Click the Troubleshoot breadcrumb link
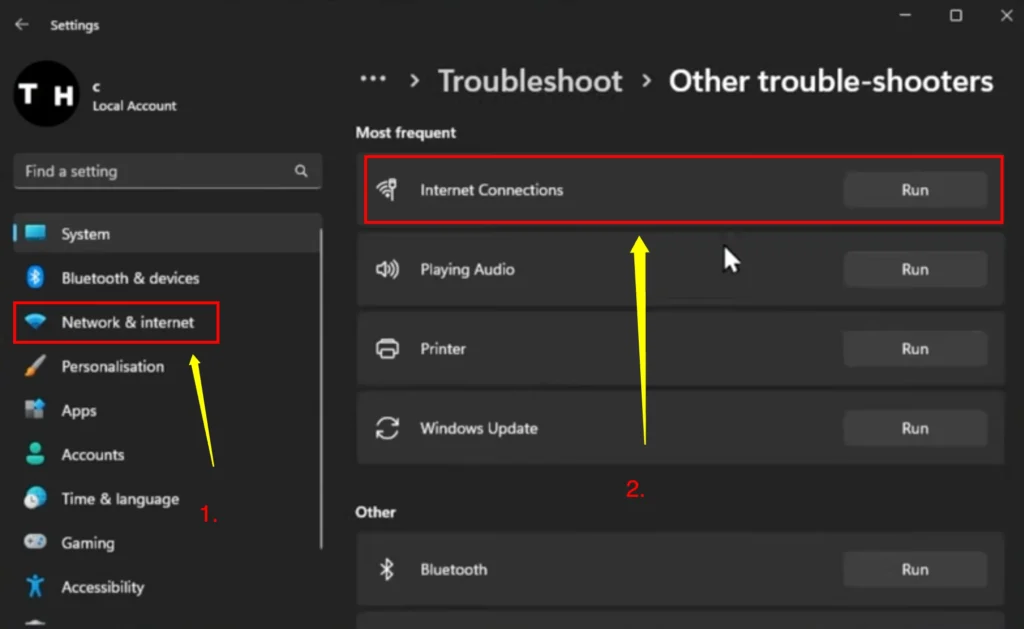 pos(530,81)
